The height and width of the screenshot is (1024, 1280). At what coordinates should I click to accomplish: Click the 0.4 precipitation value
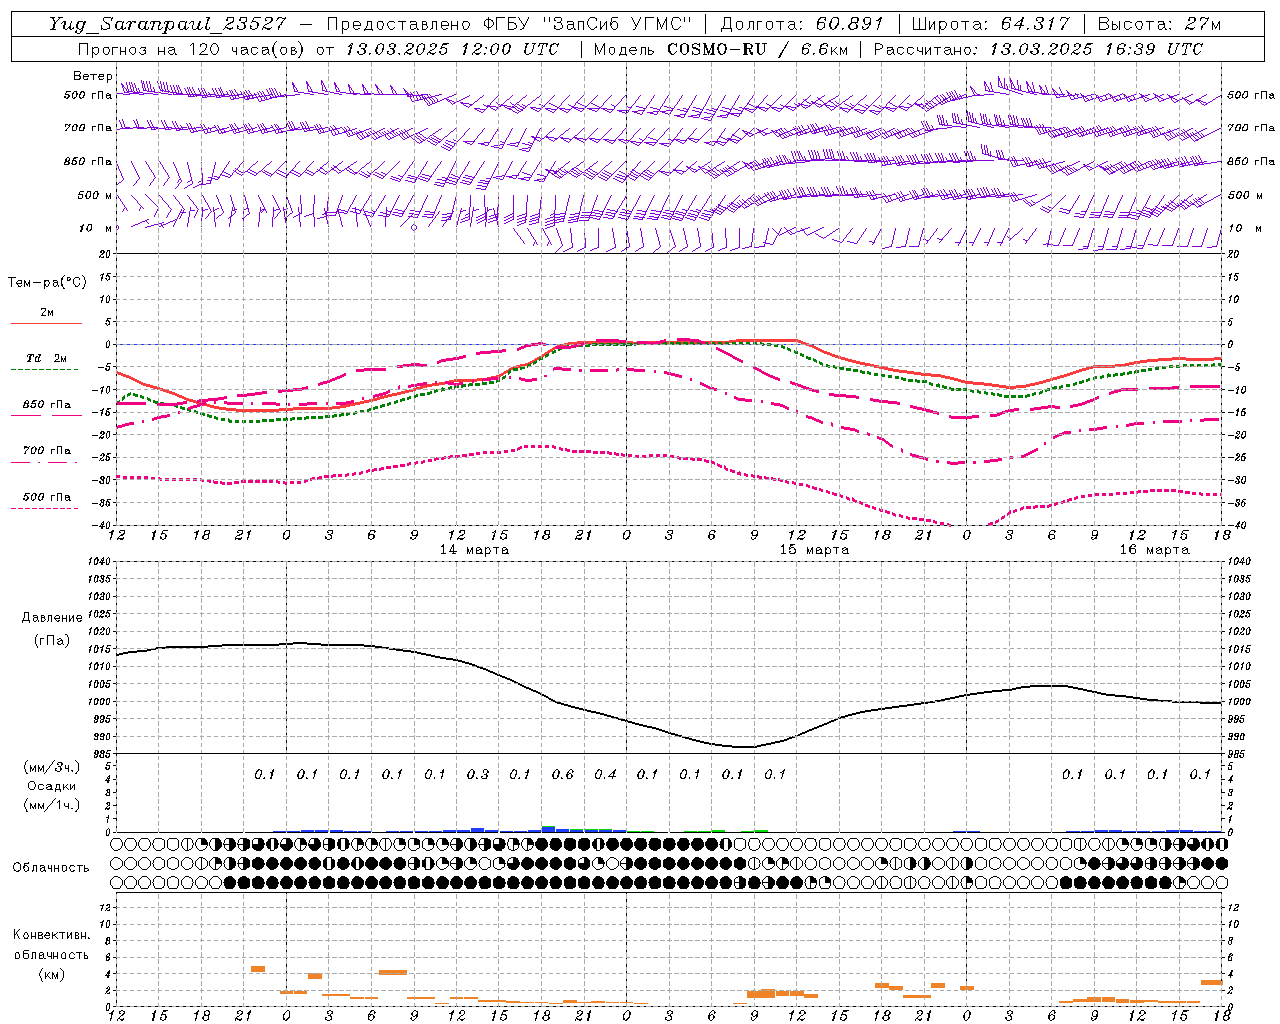[605, 774]
